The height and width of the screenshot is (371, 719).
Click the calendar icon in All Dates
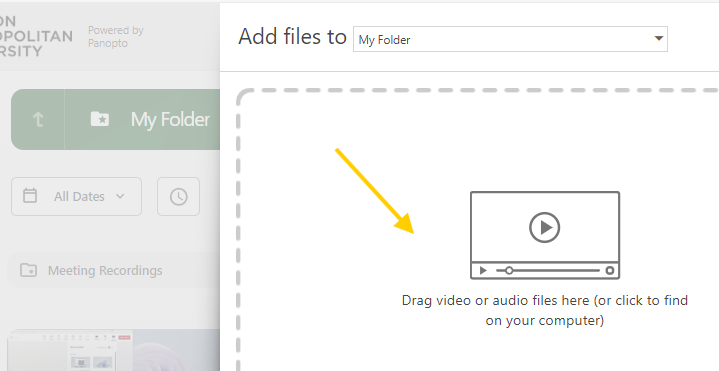(x=30, y=196)
